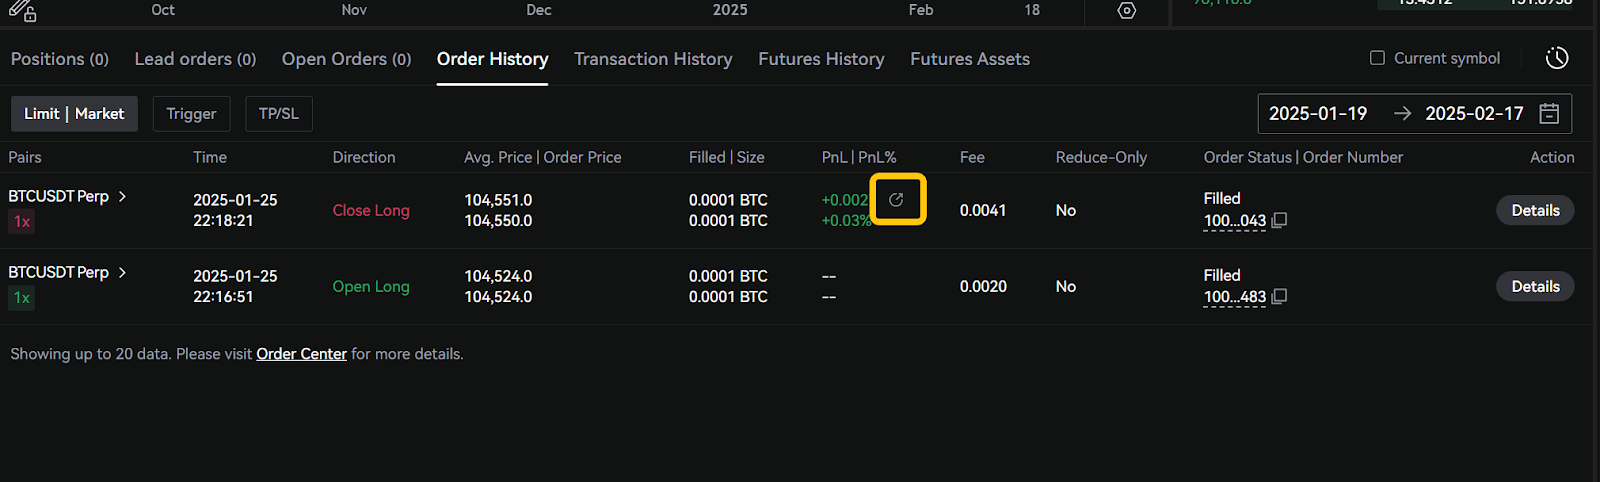Click the share PnL icon in highlighted box
1600x482 pixels.
point(897,200)
